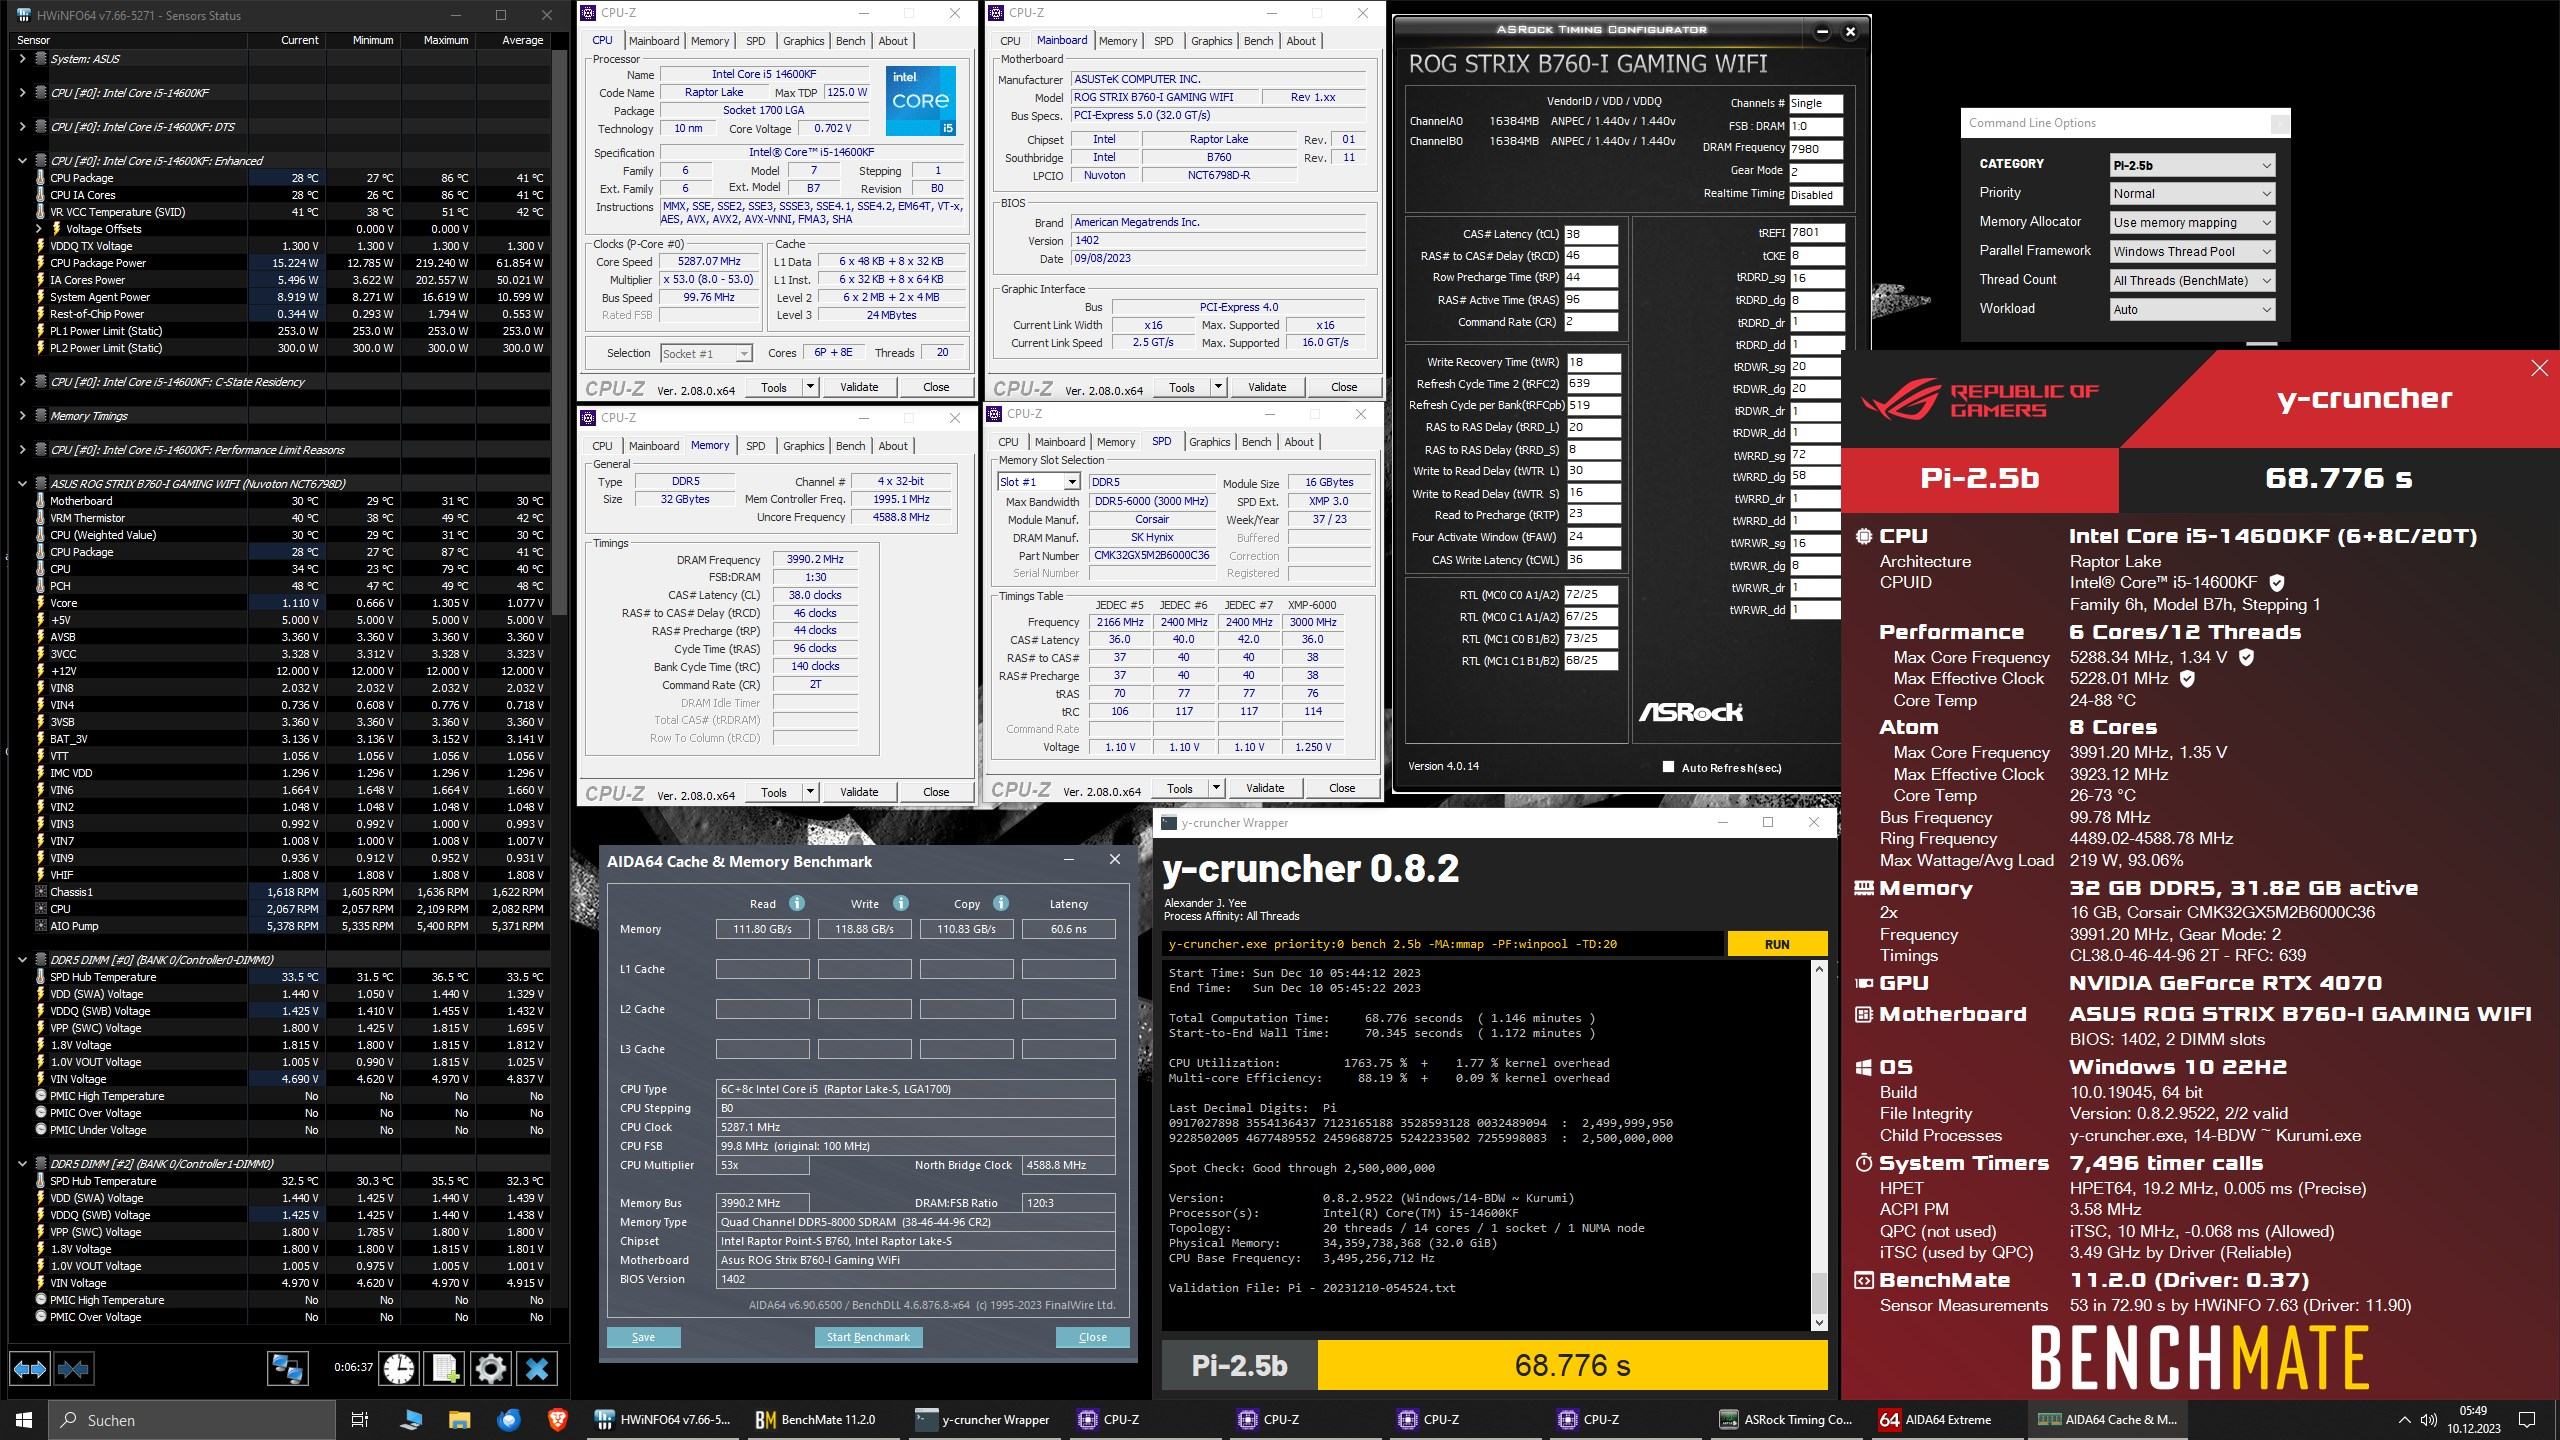Open Task View in taskbar
Viewport: 2560px width, 1440px height.
tap(360, 1419)
